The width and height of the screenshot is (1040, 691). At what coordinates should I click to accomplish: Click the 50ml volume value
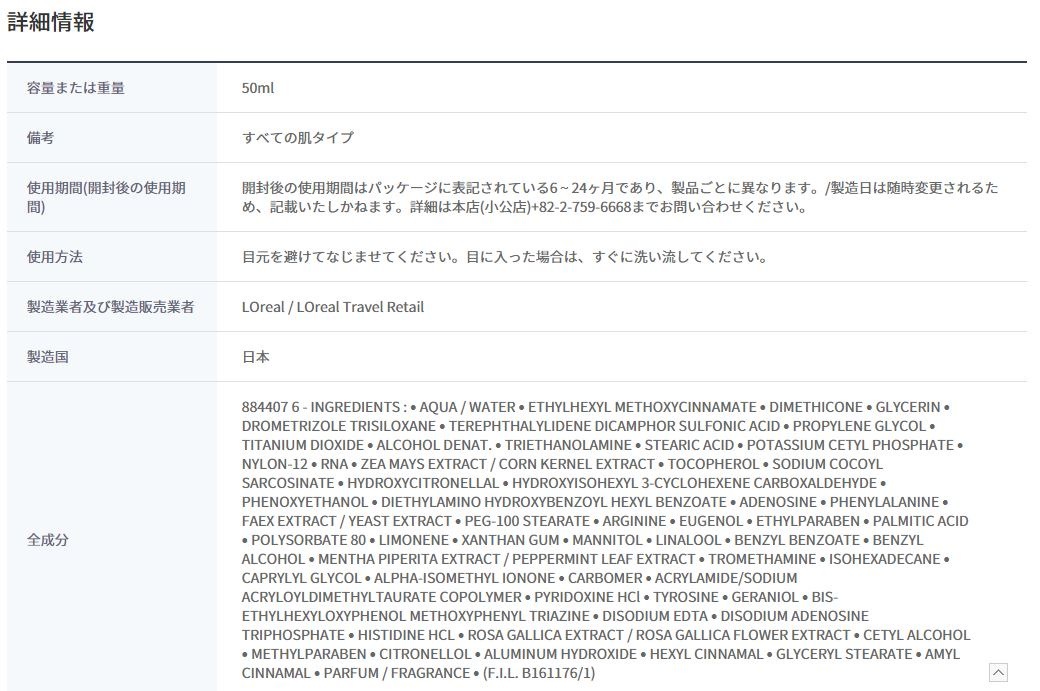[258, 88]
